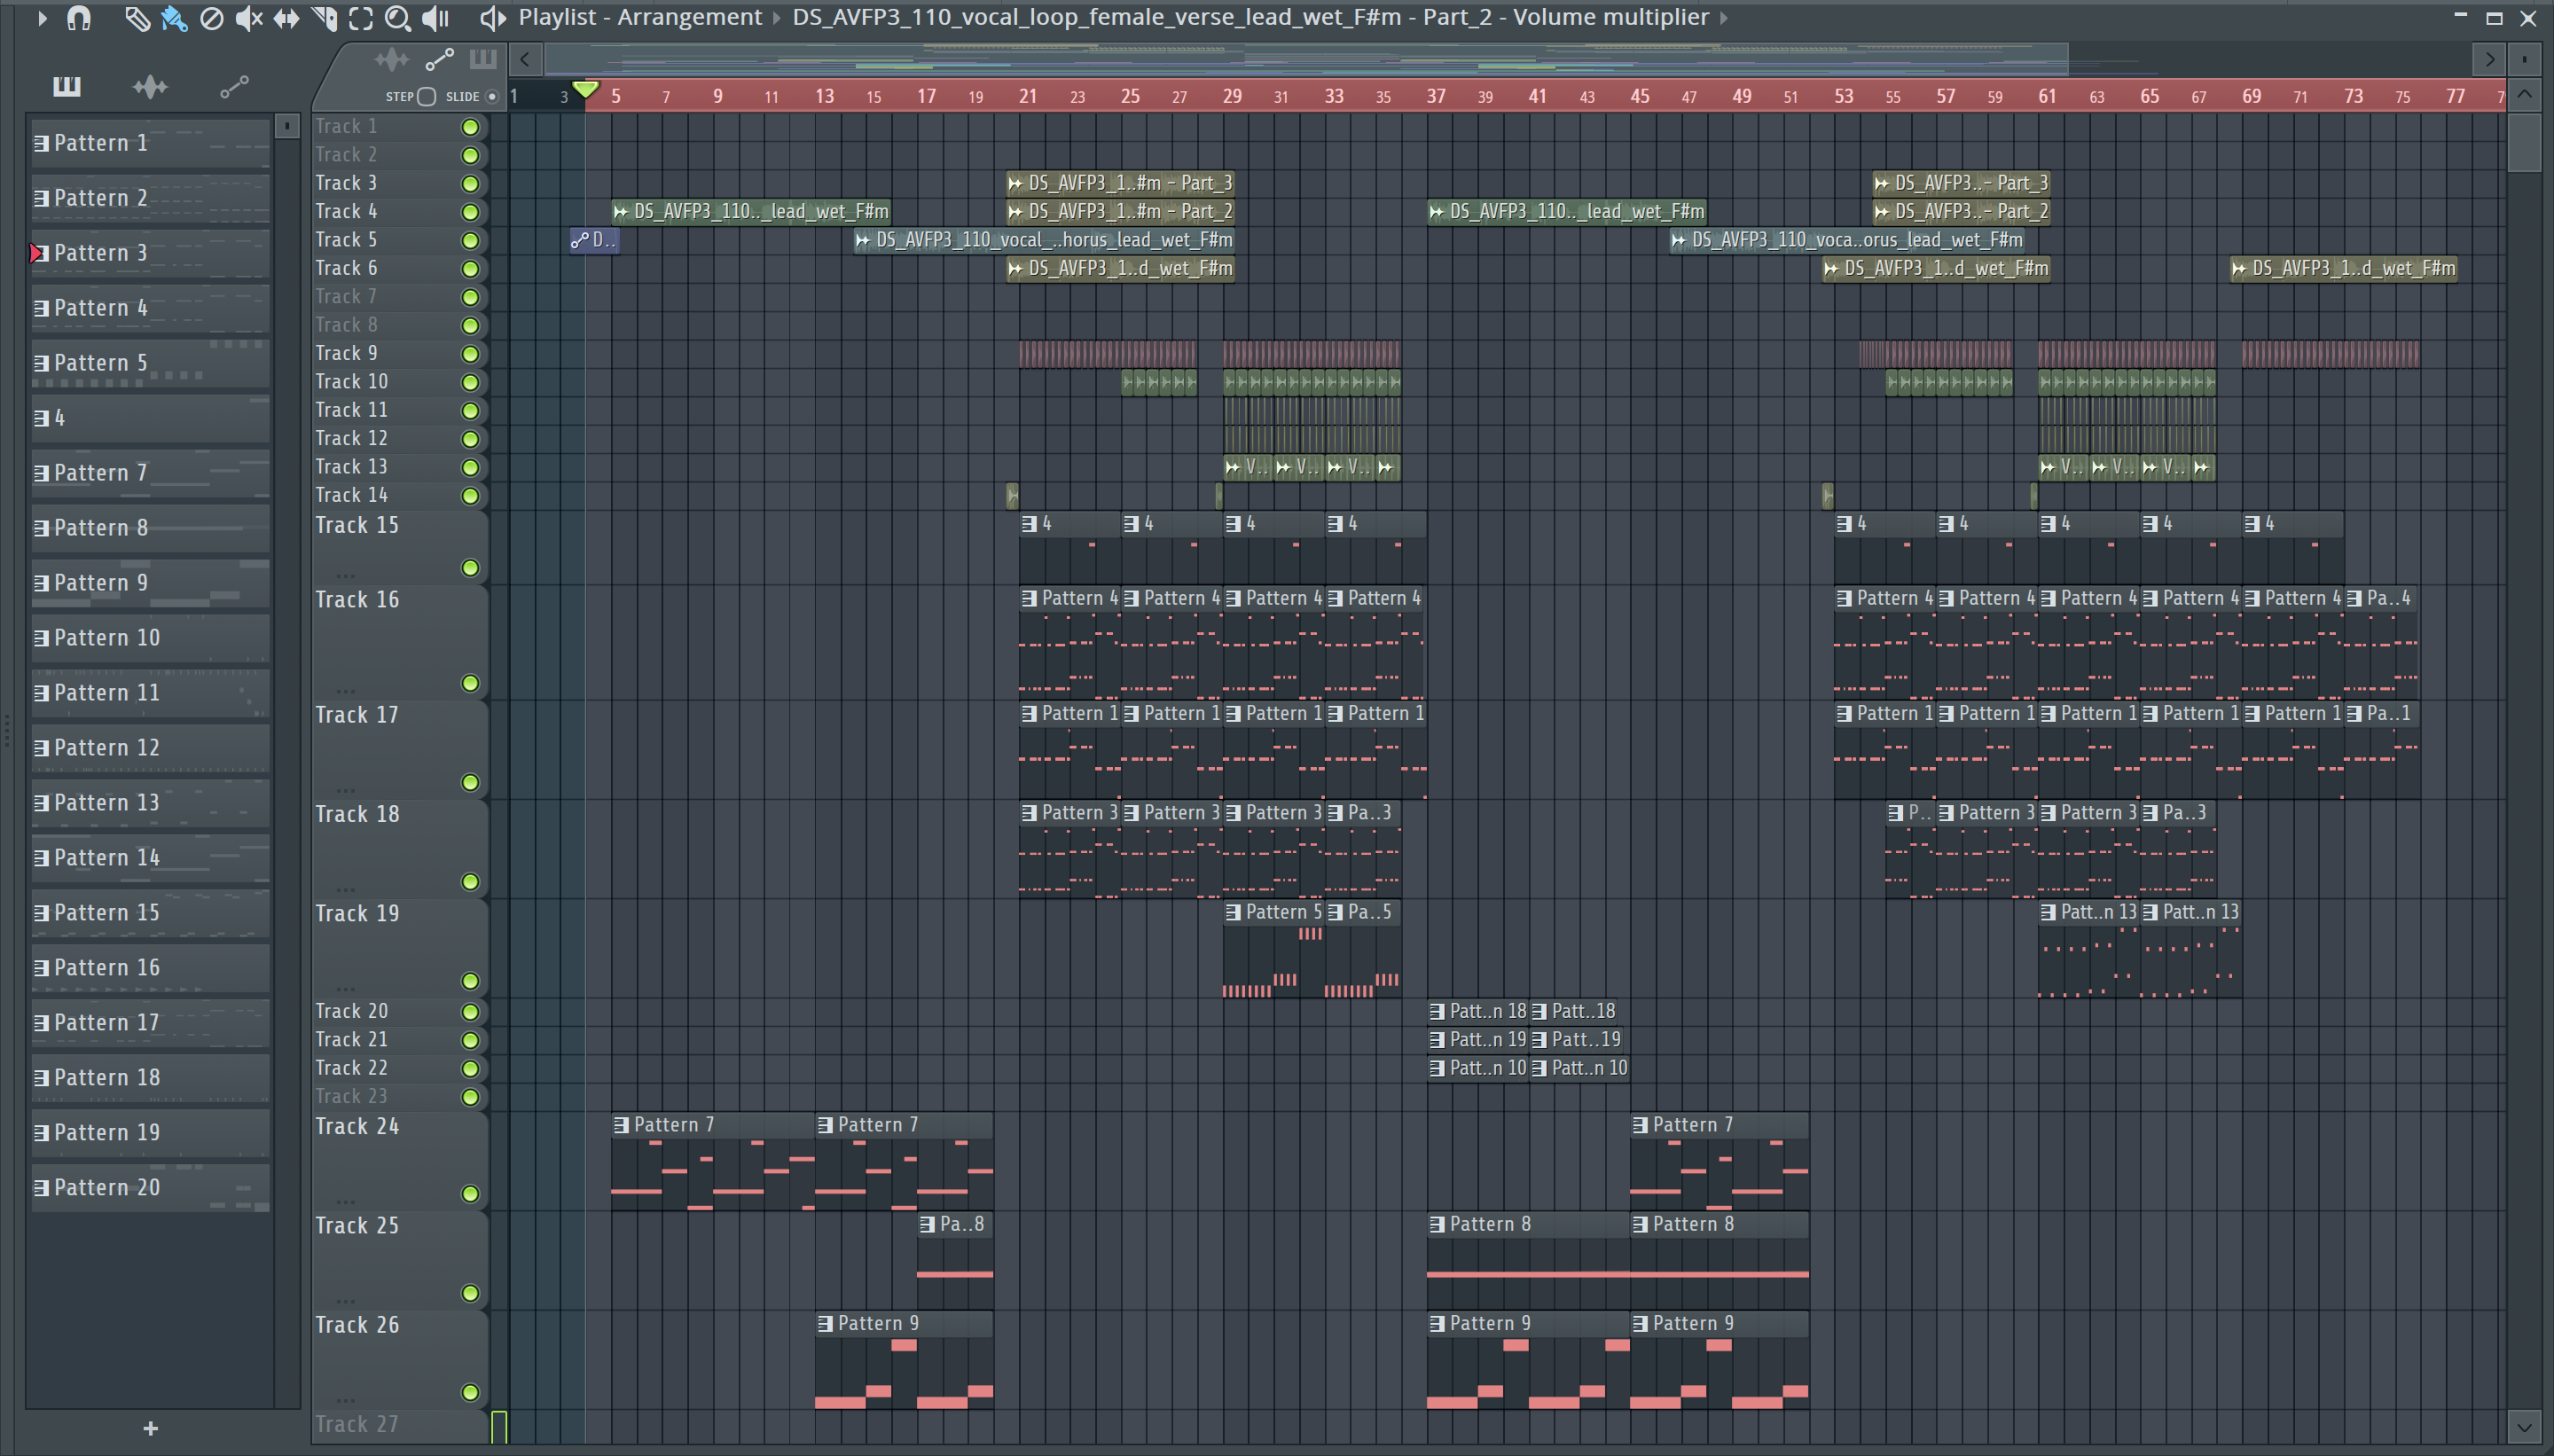Image resolution: width=2554 pixels, height=1456 pixels.
Task: Select the slice tool
Action: click(x=324, y=17)
